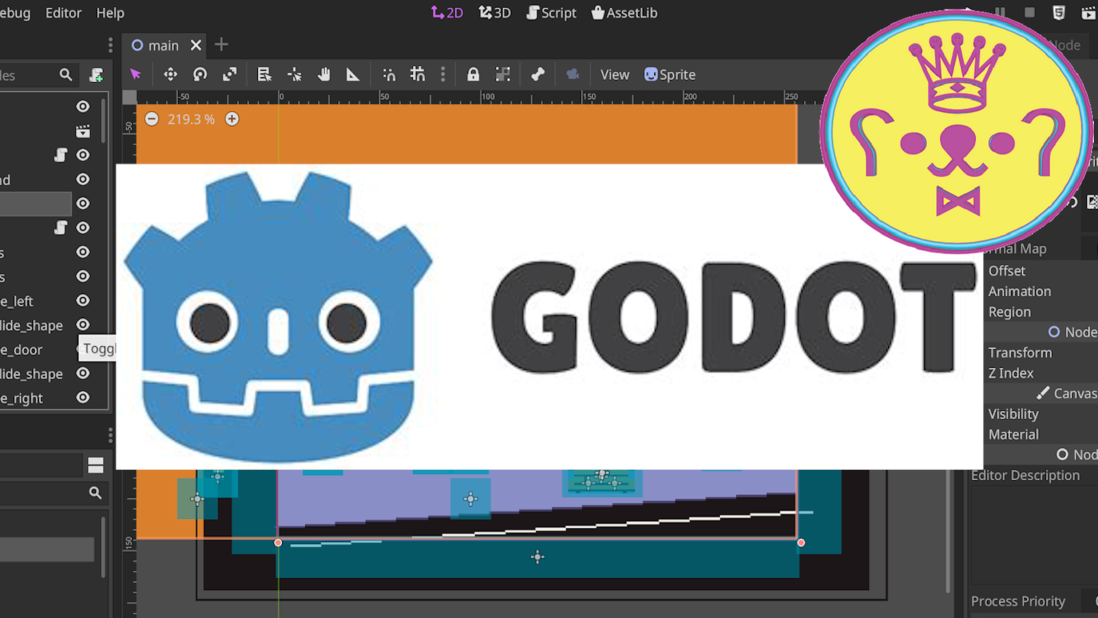Select the e_right node in scene tree
Viewport: 1098px width, 618px height.
click(x=22, y=398)
